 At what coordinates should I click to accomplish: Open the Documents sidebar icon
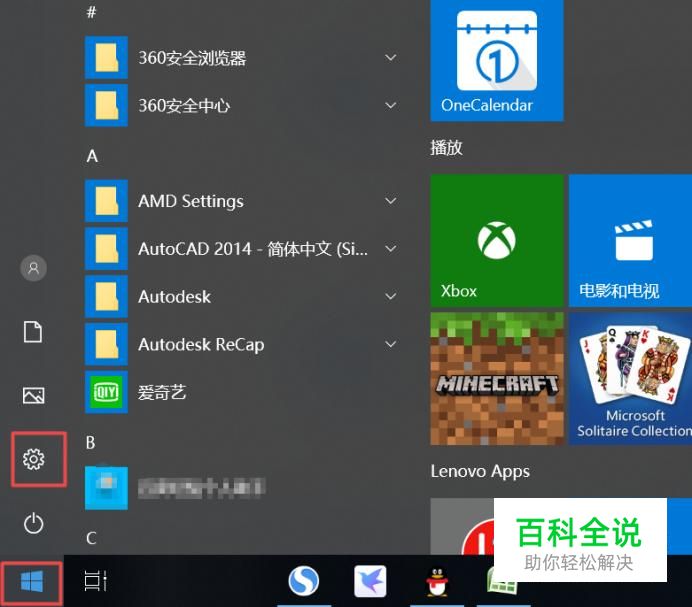click(x=33, y=332)
